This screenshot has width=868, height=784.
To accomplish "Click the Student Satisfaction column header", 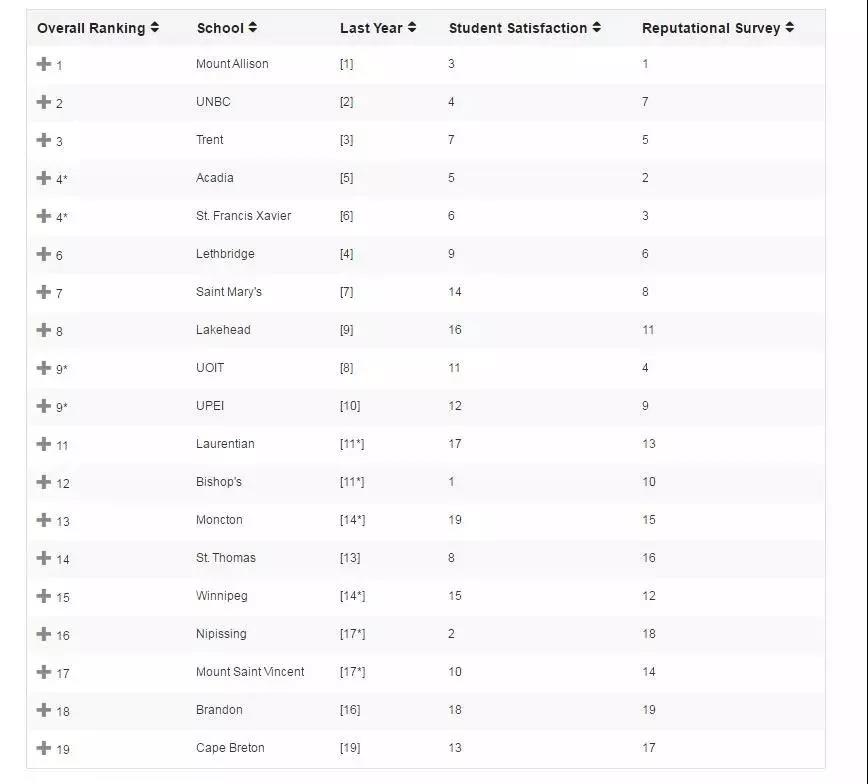I will coord(518,28).
